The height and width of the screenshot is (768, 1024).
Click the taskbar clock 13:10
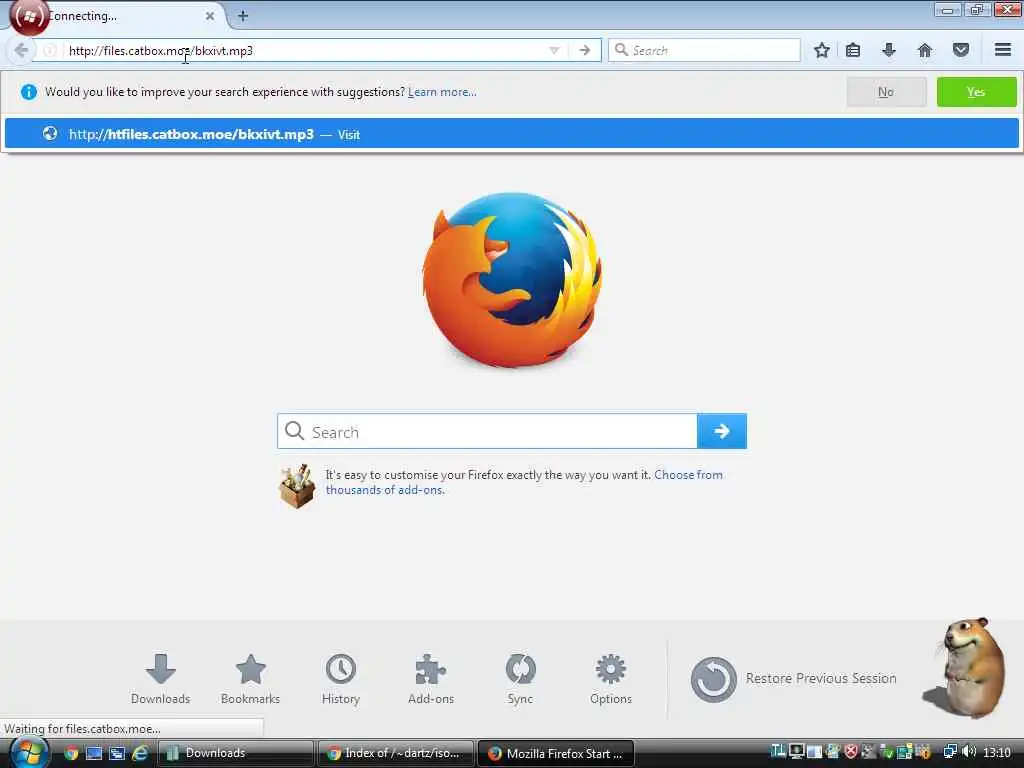997,752
